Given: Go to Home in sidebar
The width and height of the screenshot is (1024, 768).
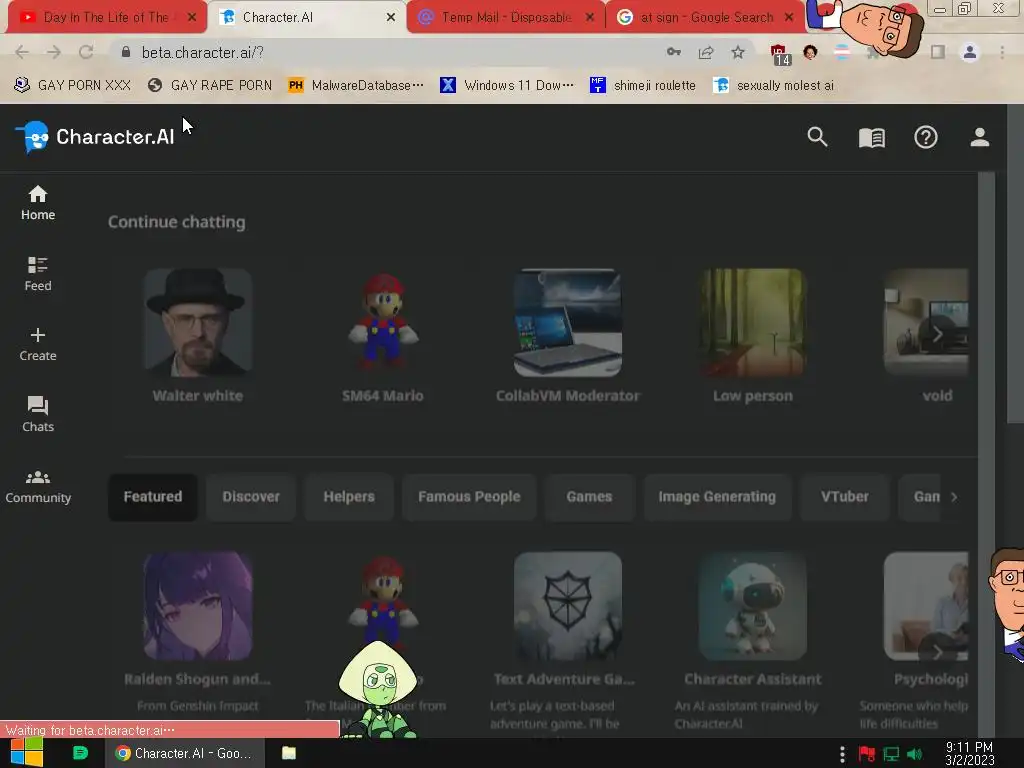Looking at the screenshot, I should (38, 203).
